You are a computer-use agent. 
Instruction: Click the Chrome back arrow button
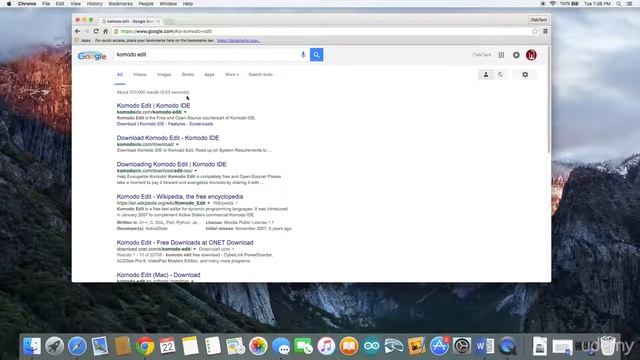tap(77, 31)
